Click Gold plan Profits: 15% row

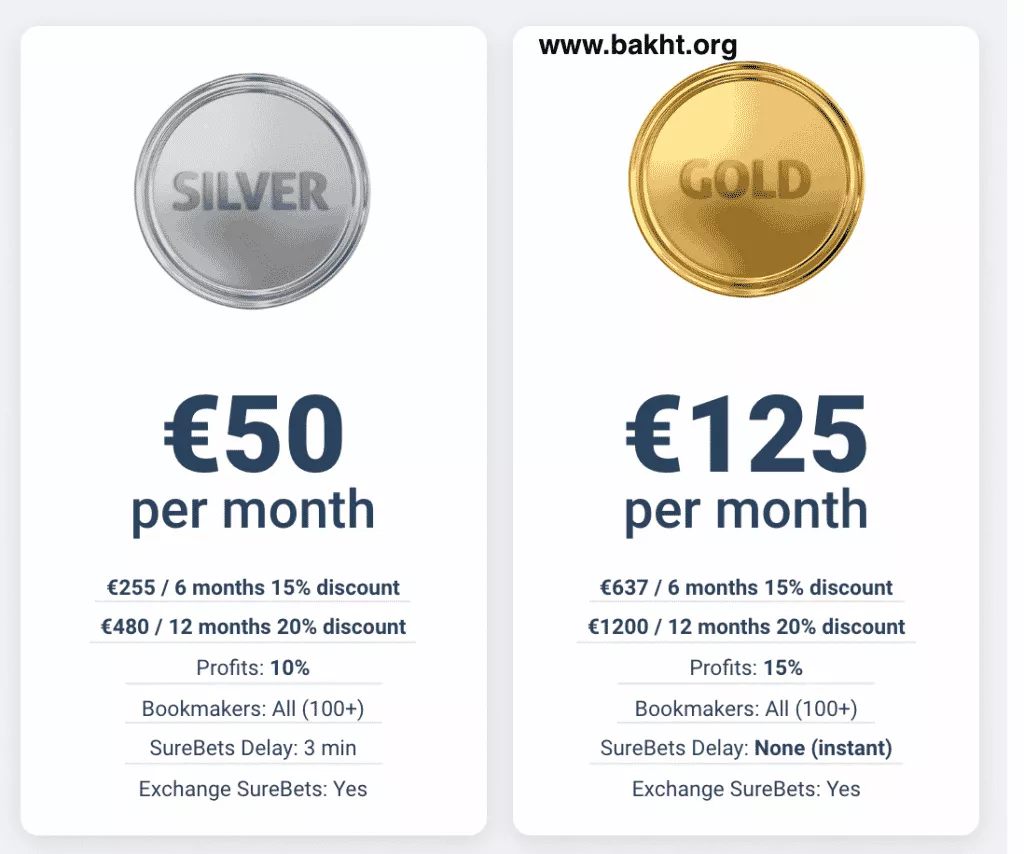[746, 667]
